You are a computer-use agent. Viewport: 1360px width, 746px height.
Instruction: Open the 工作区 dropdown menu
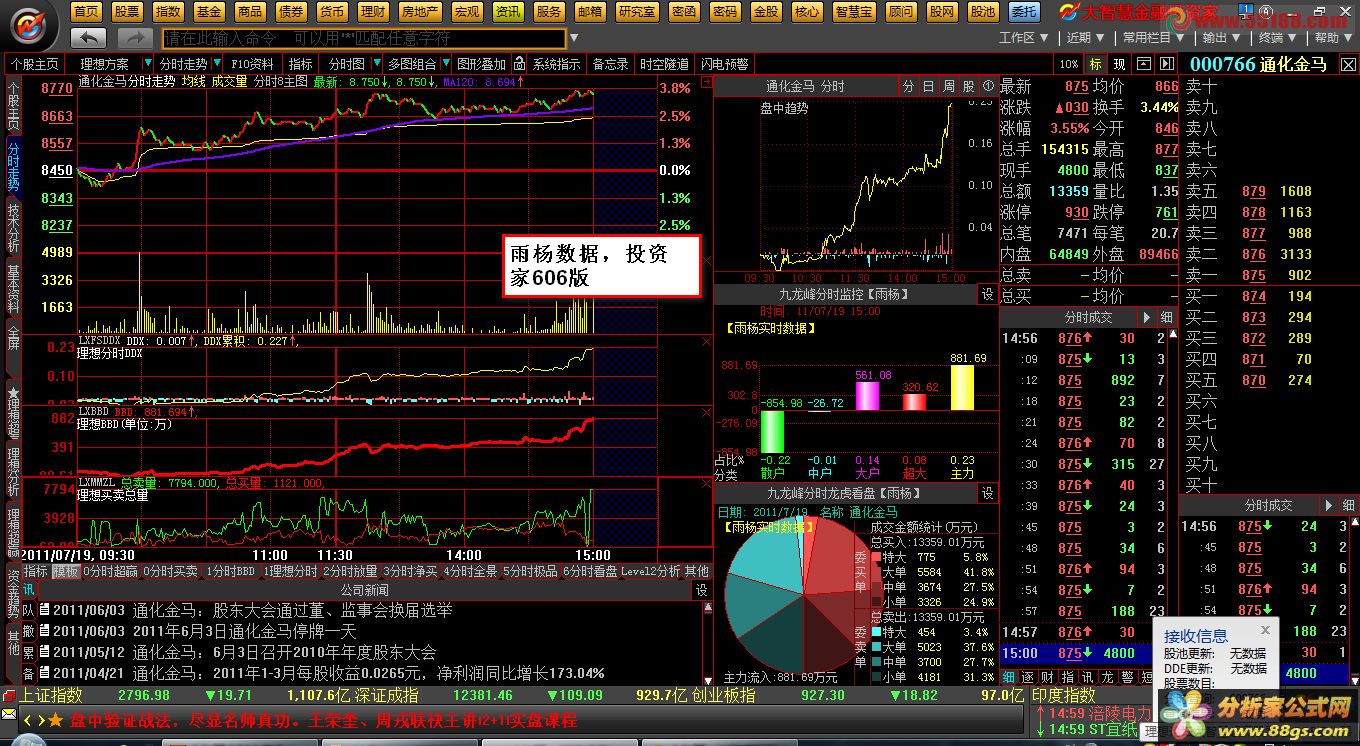click(1022, 37)
